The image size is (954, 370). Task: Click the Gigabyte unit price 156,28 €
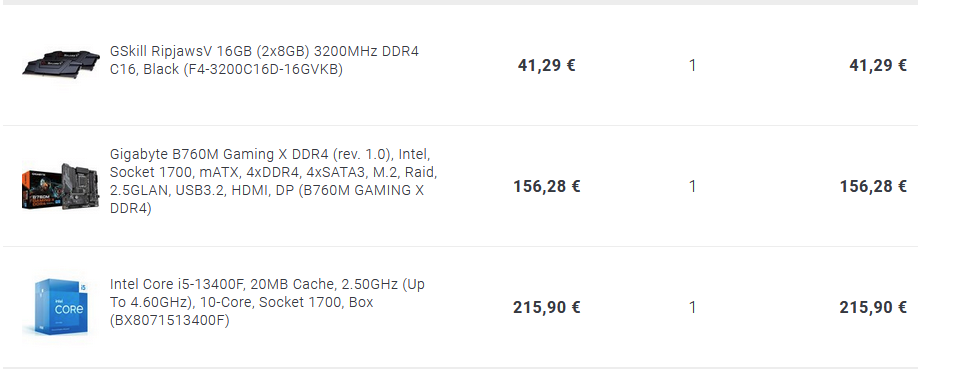(x=546, y=186)
